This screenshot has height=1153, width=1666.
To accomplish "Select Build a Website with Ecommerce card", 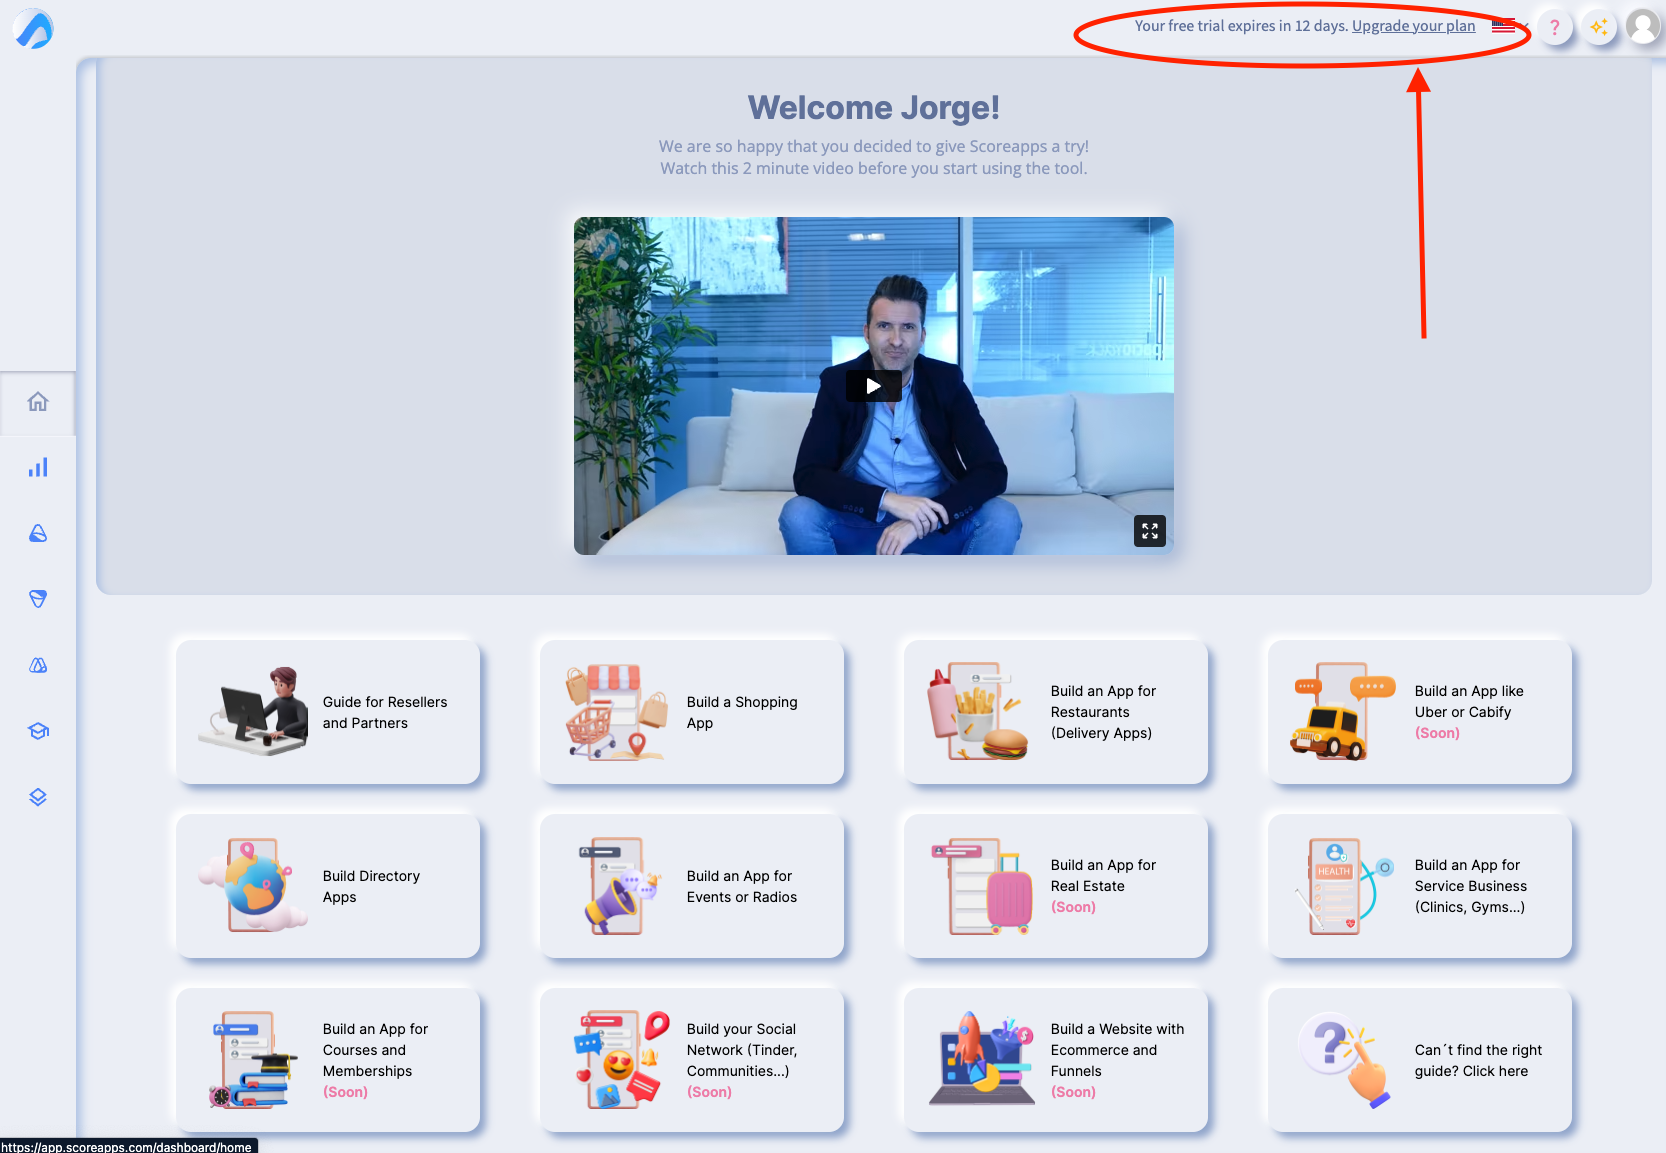I will pyautogui.click(x=1056, y=1060).
